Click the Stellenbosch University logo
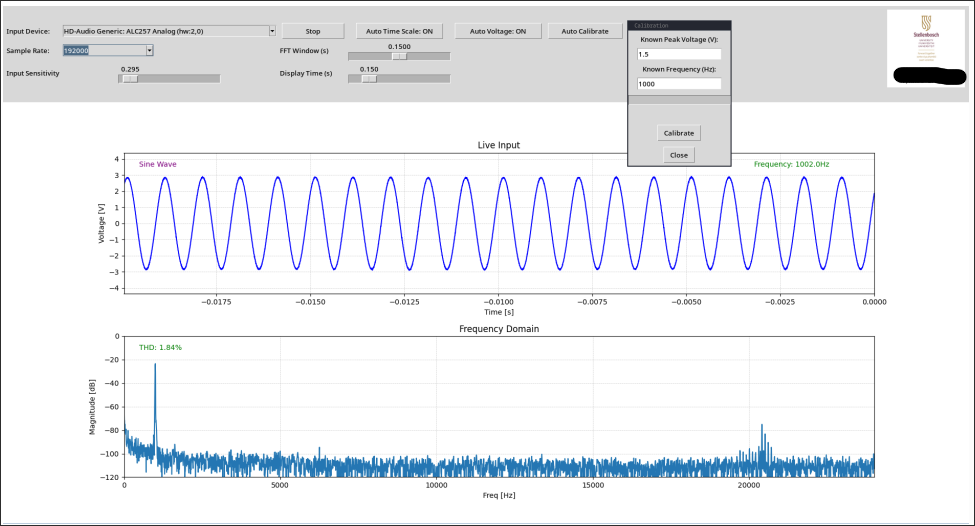 coord(925,38)
